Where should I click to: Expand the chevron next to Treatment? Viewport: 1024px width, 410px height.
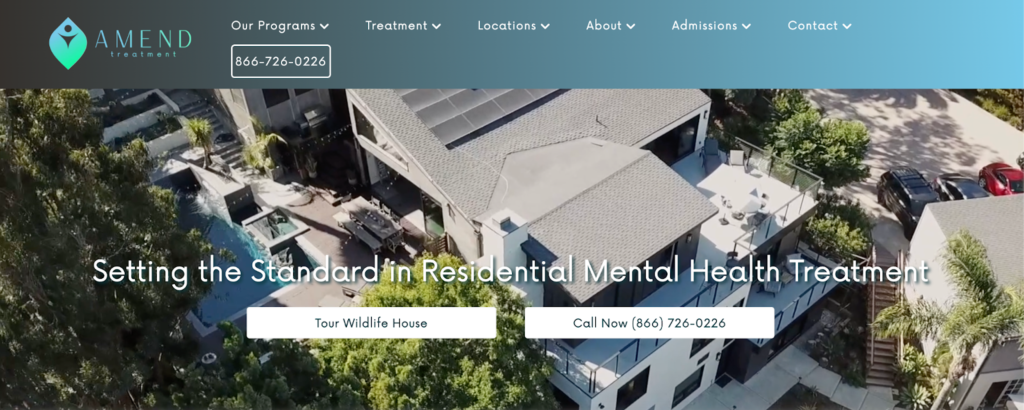click(x=436, y=27)
